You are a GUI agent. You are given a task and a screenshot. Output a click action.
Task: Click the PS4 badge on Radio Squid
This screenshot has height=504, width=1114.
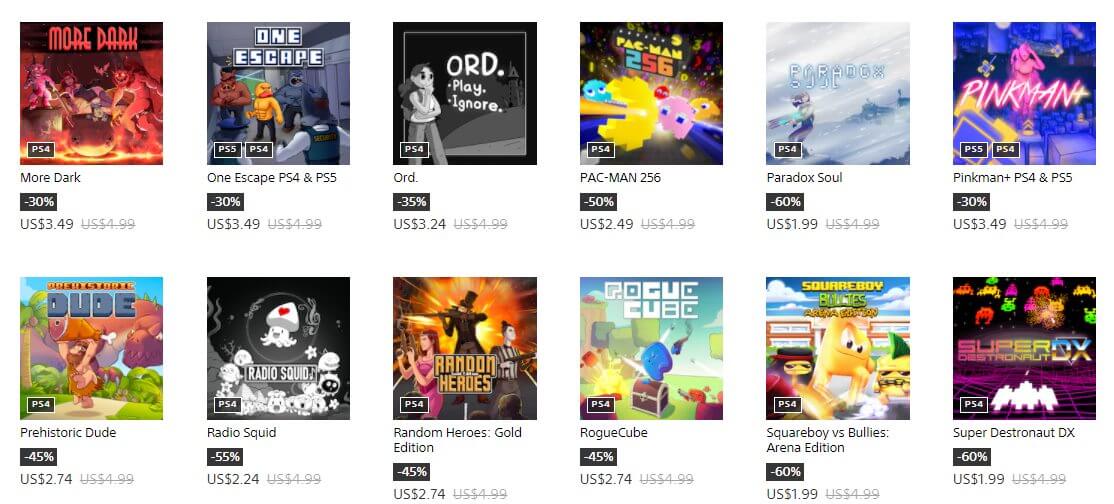(228, 404)
